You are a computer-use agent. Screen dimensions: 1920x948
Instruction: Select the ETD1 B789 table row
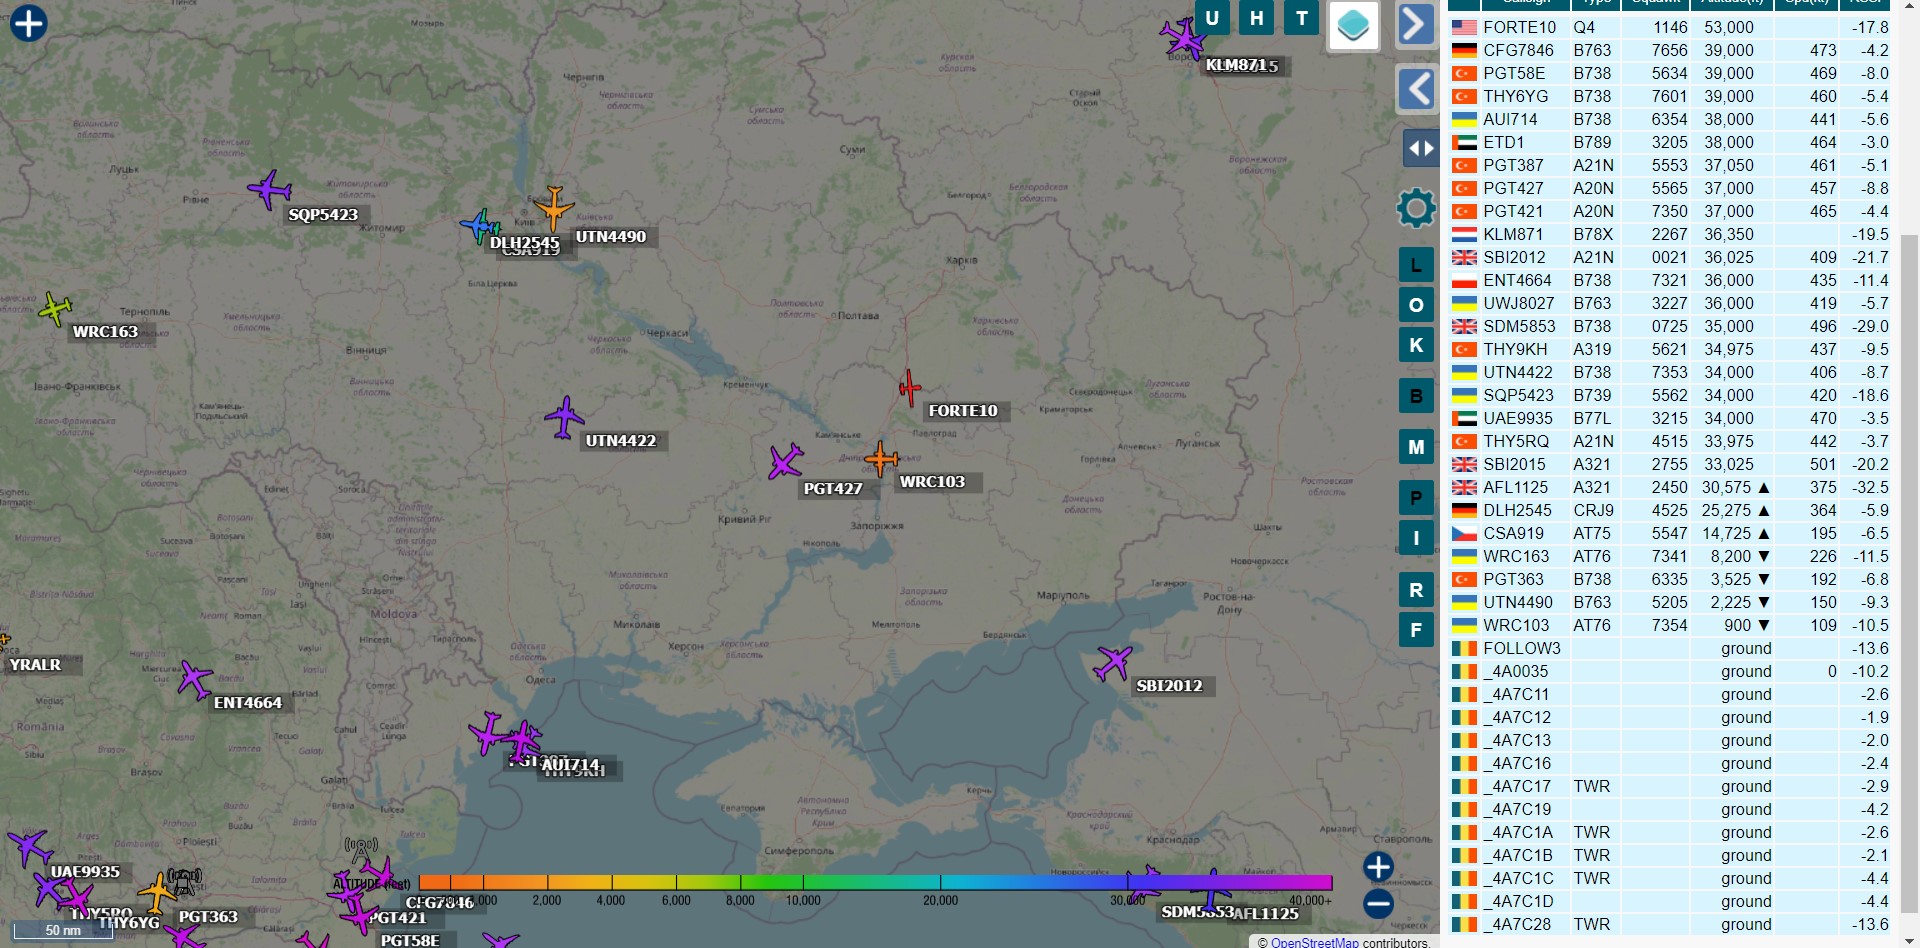[x=1670, y=142]
